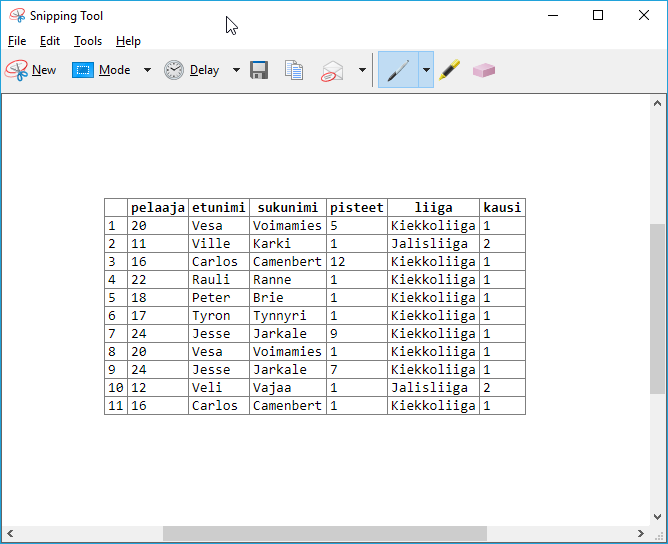
Task: Click the points value '9' in row 7
Action: point(357,334)
